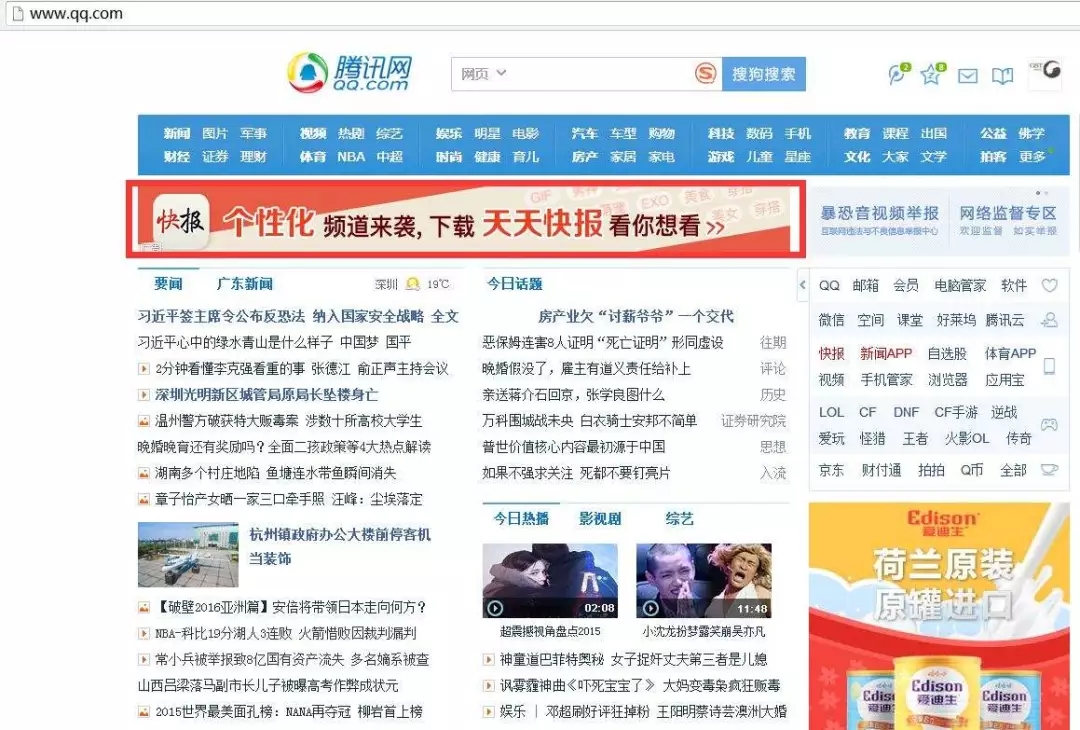The width and height of the screenshot is (1080, 730).
Task: Switch to the 今日热播 tab
Action: pos(521,519)
